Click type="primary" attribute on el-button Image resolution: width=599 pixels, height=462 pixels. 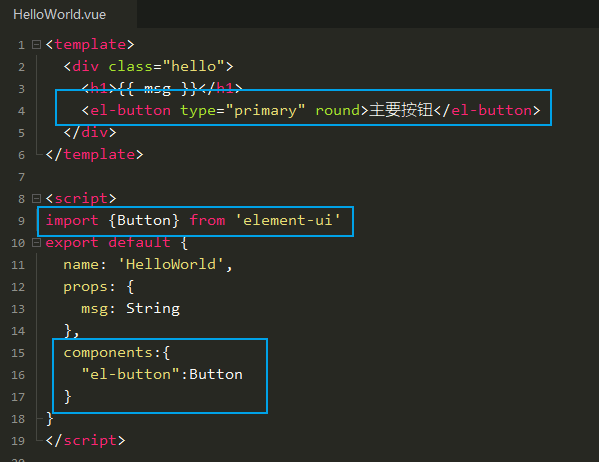coord(243,111)
